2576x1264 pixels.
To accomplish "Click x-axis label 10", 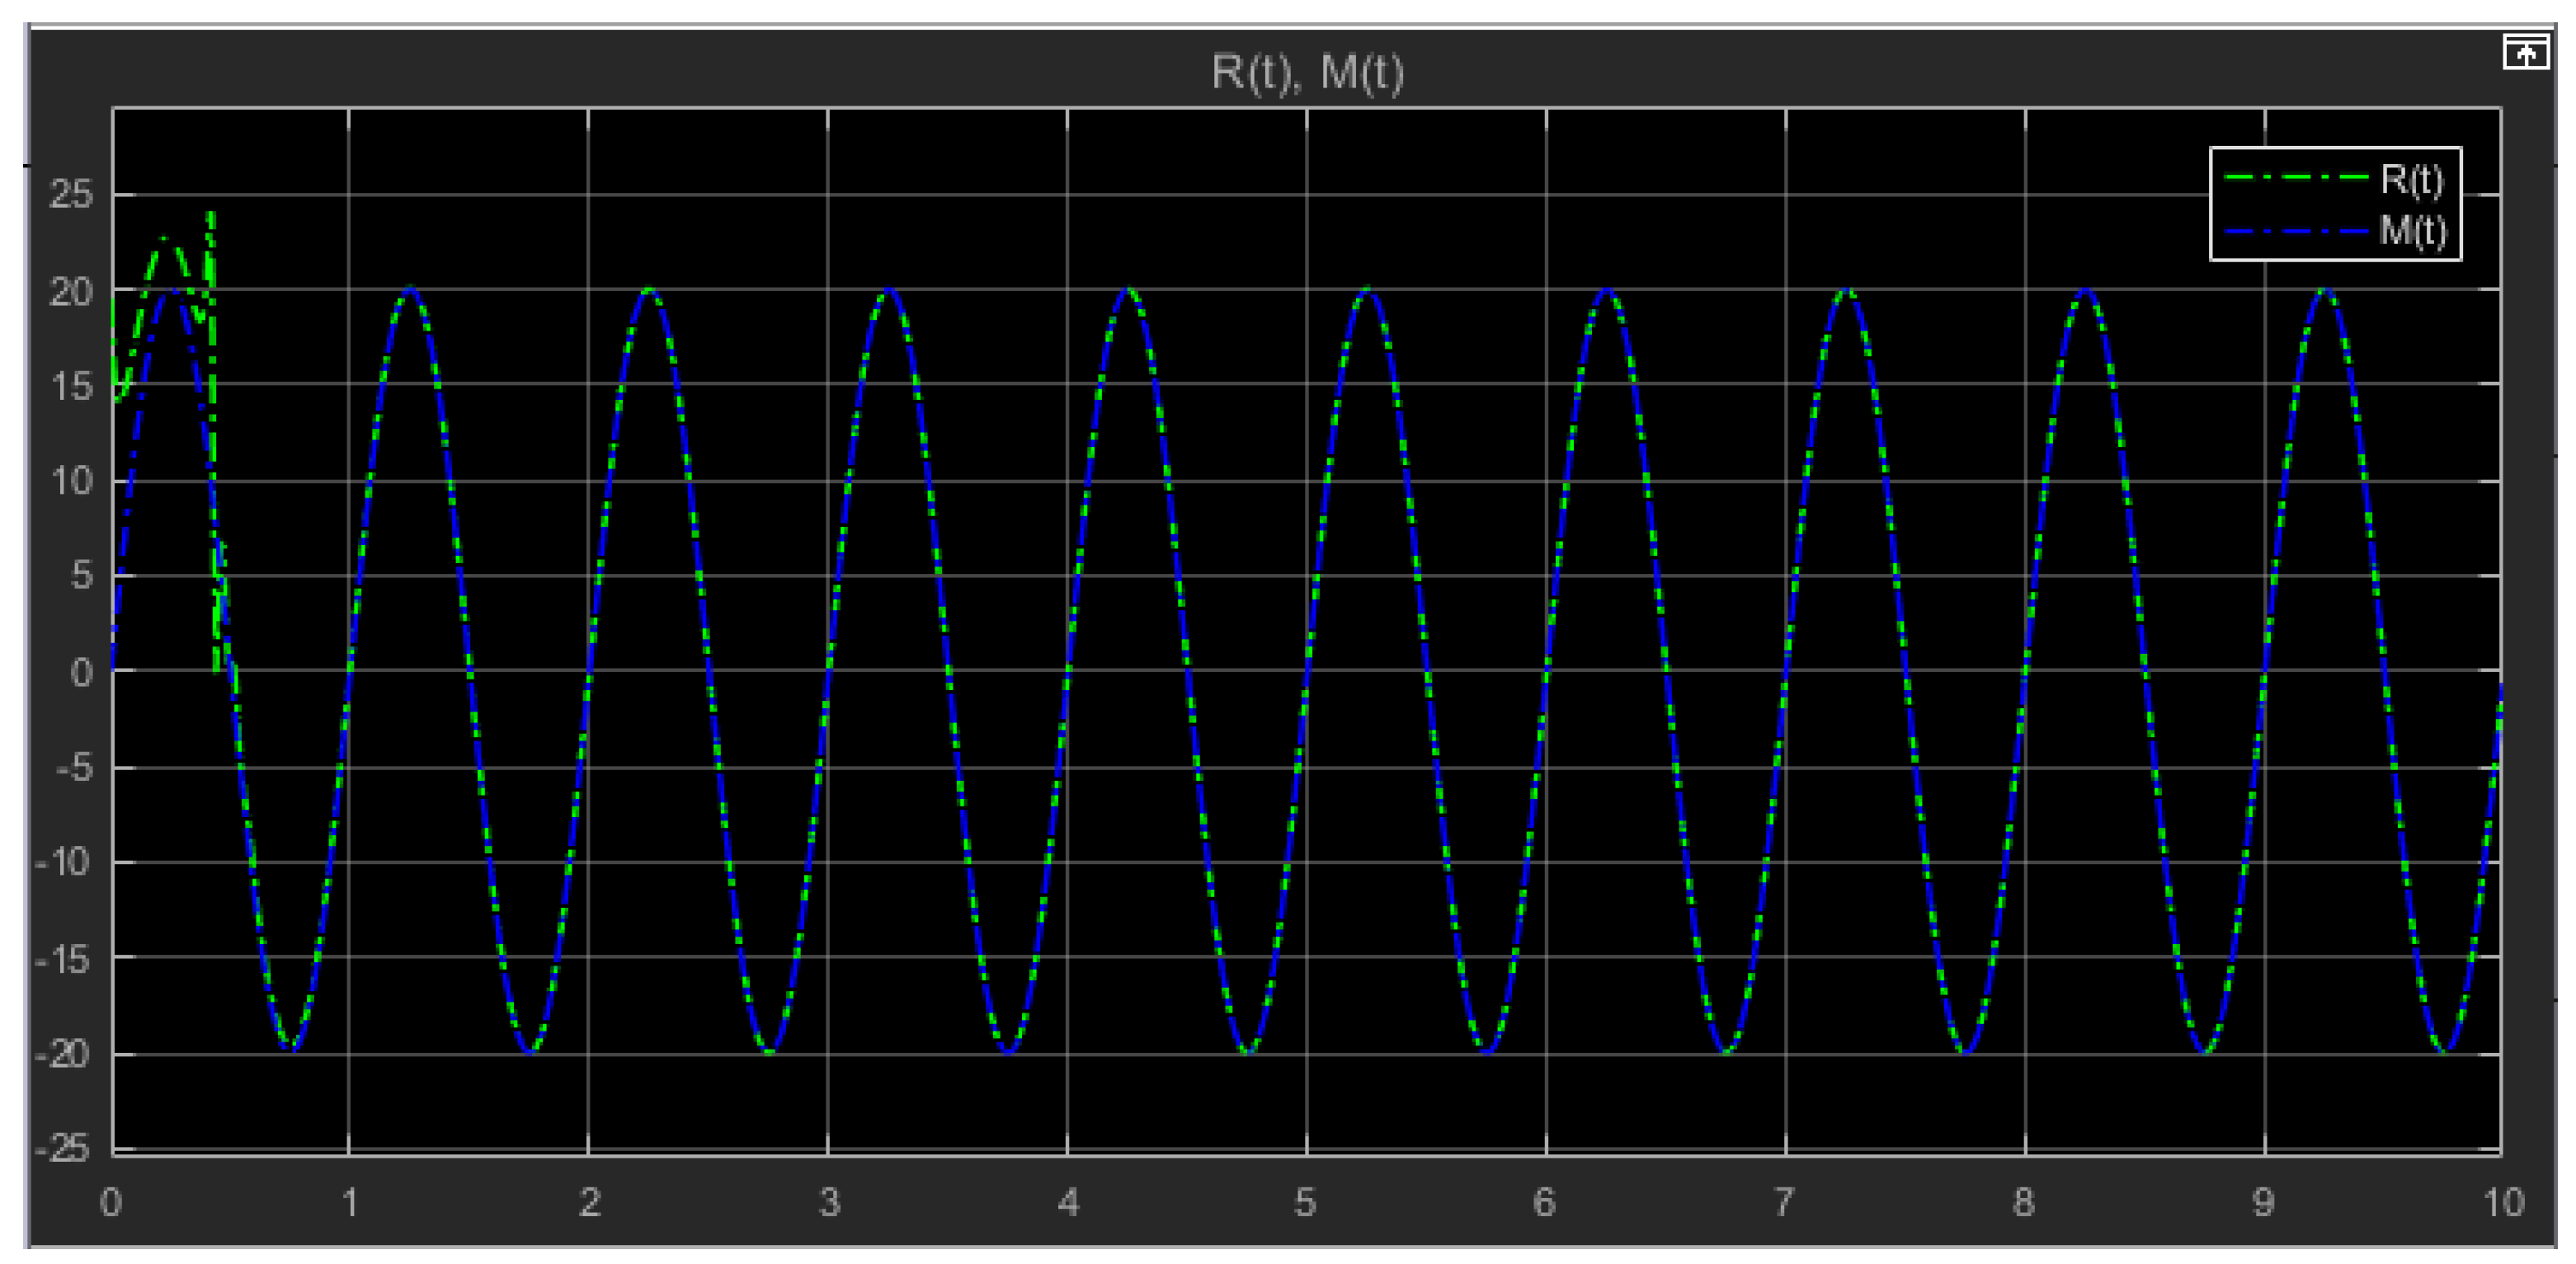I will point(2503,1202).
